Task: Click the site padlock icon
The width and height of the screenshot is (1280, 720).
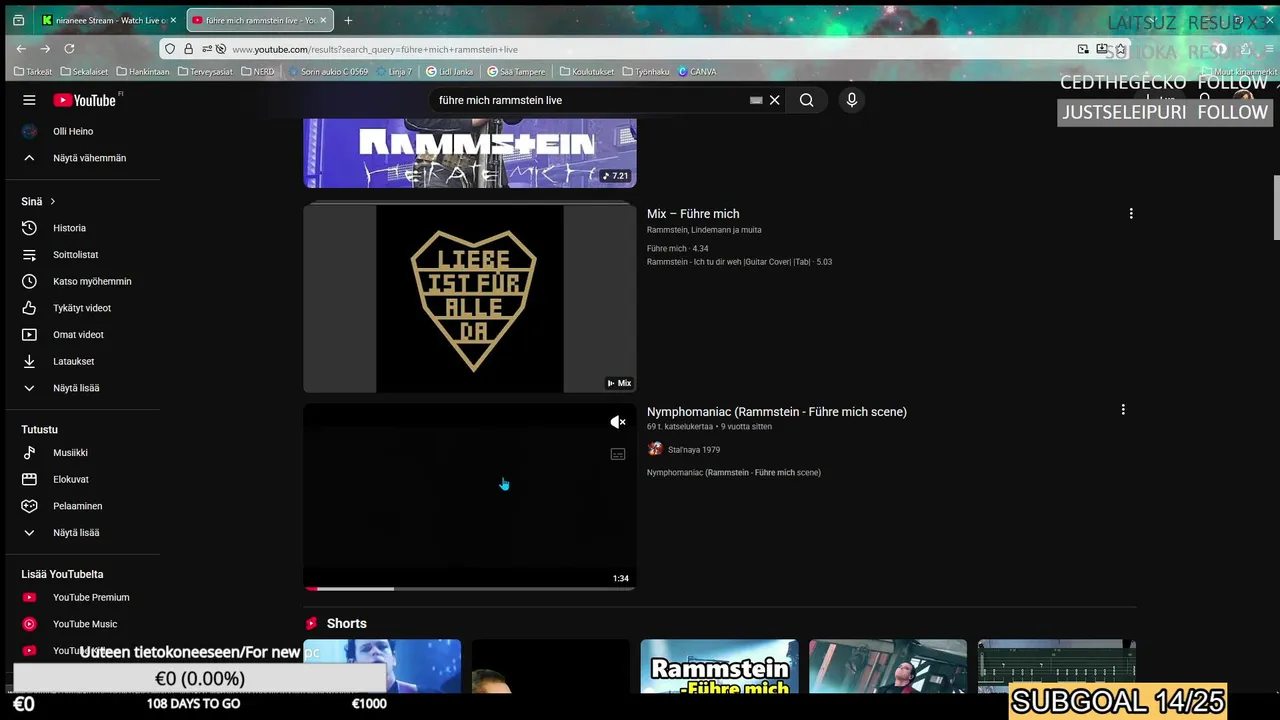Action: 188,49
